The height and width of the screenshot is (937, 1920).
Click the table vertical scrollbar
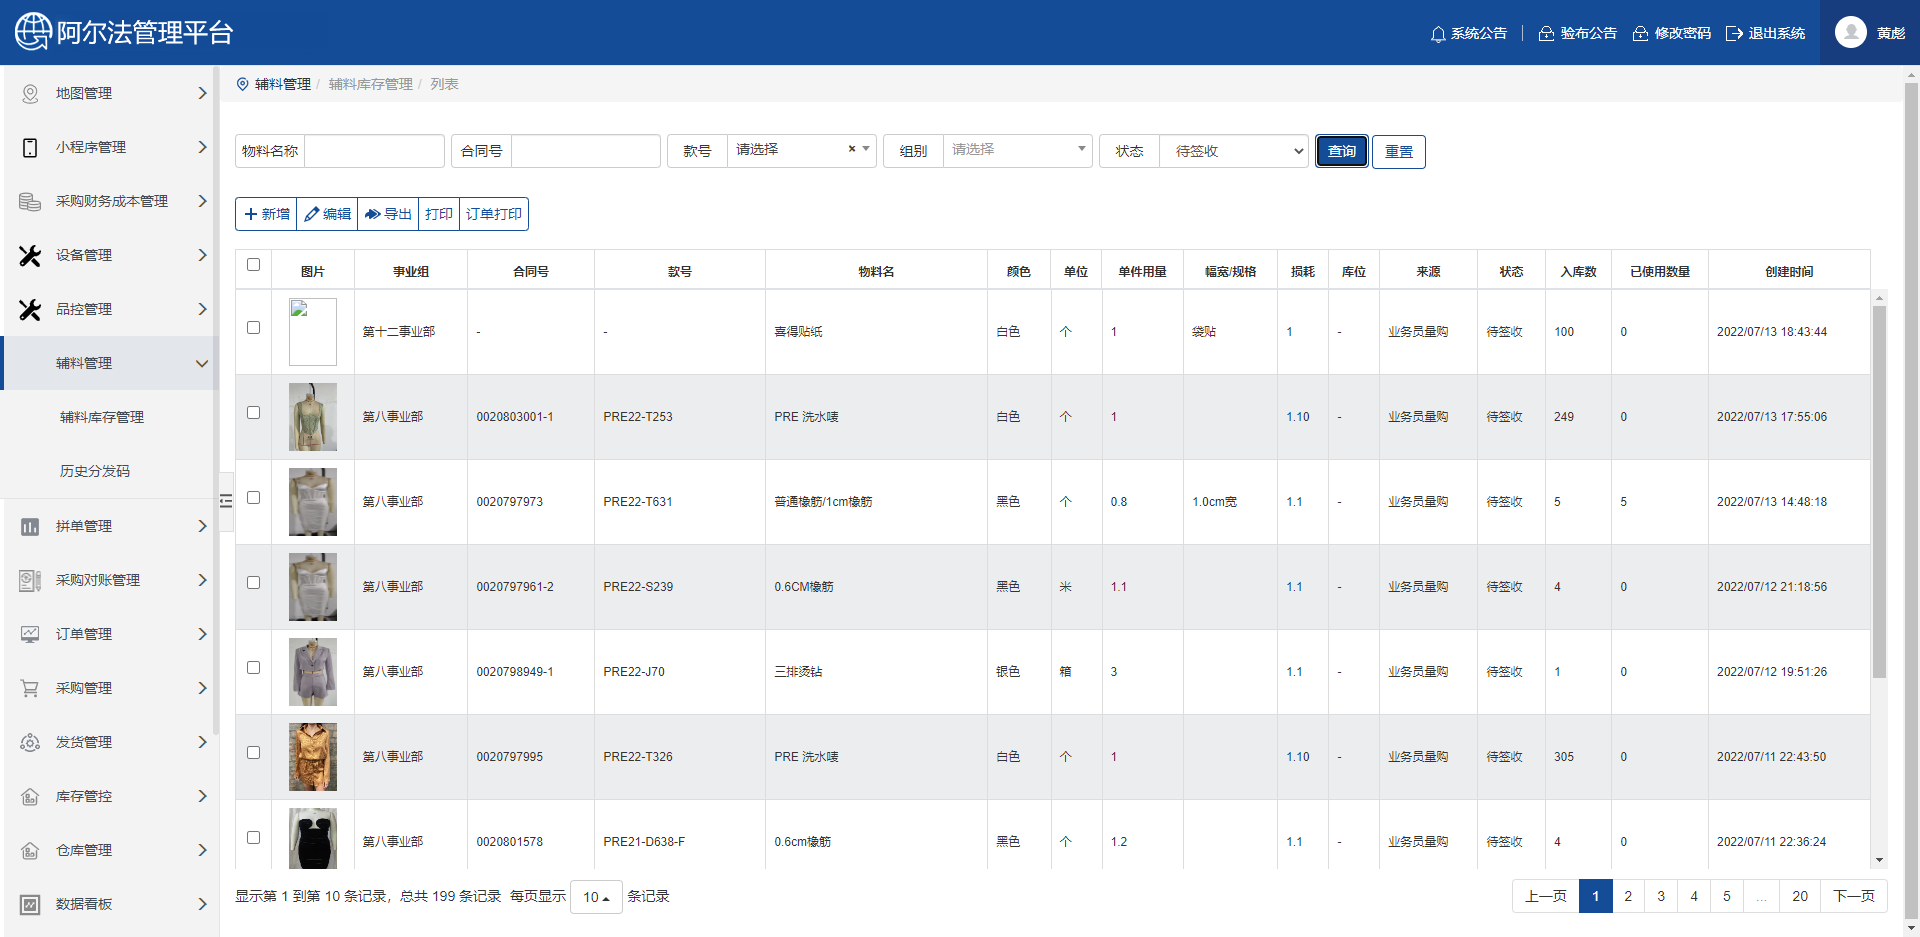pyautogui.click(x=1879, y=490)
